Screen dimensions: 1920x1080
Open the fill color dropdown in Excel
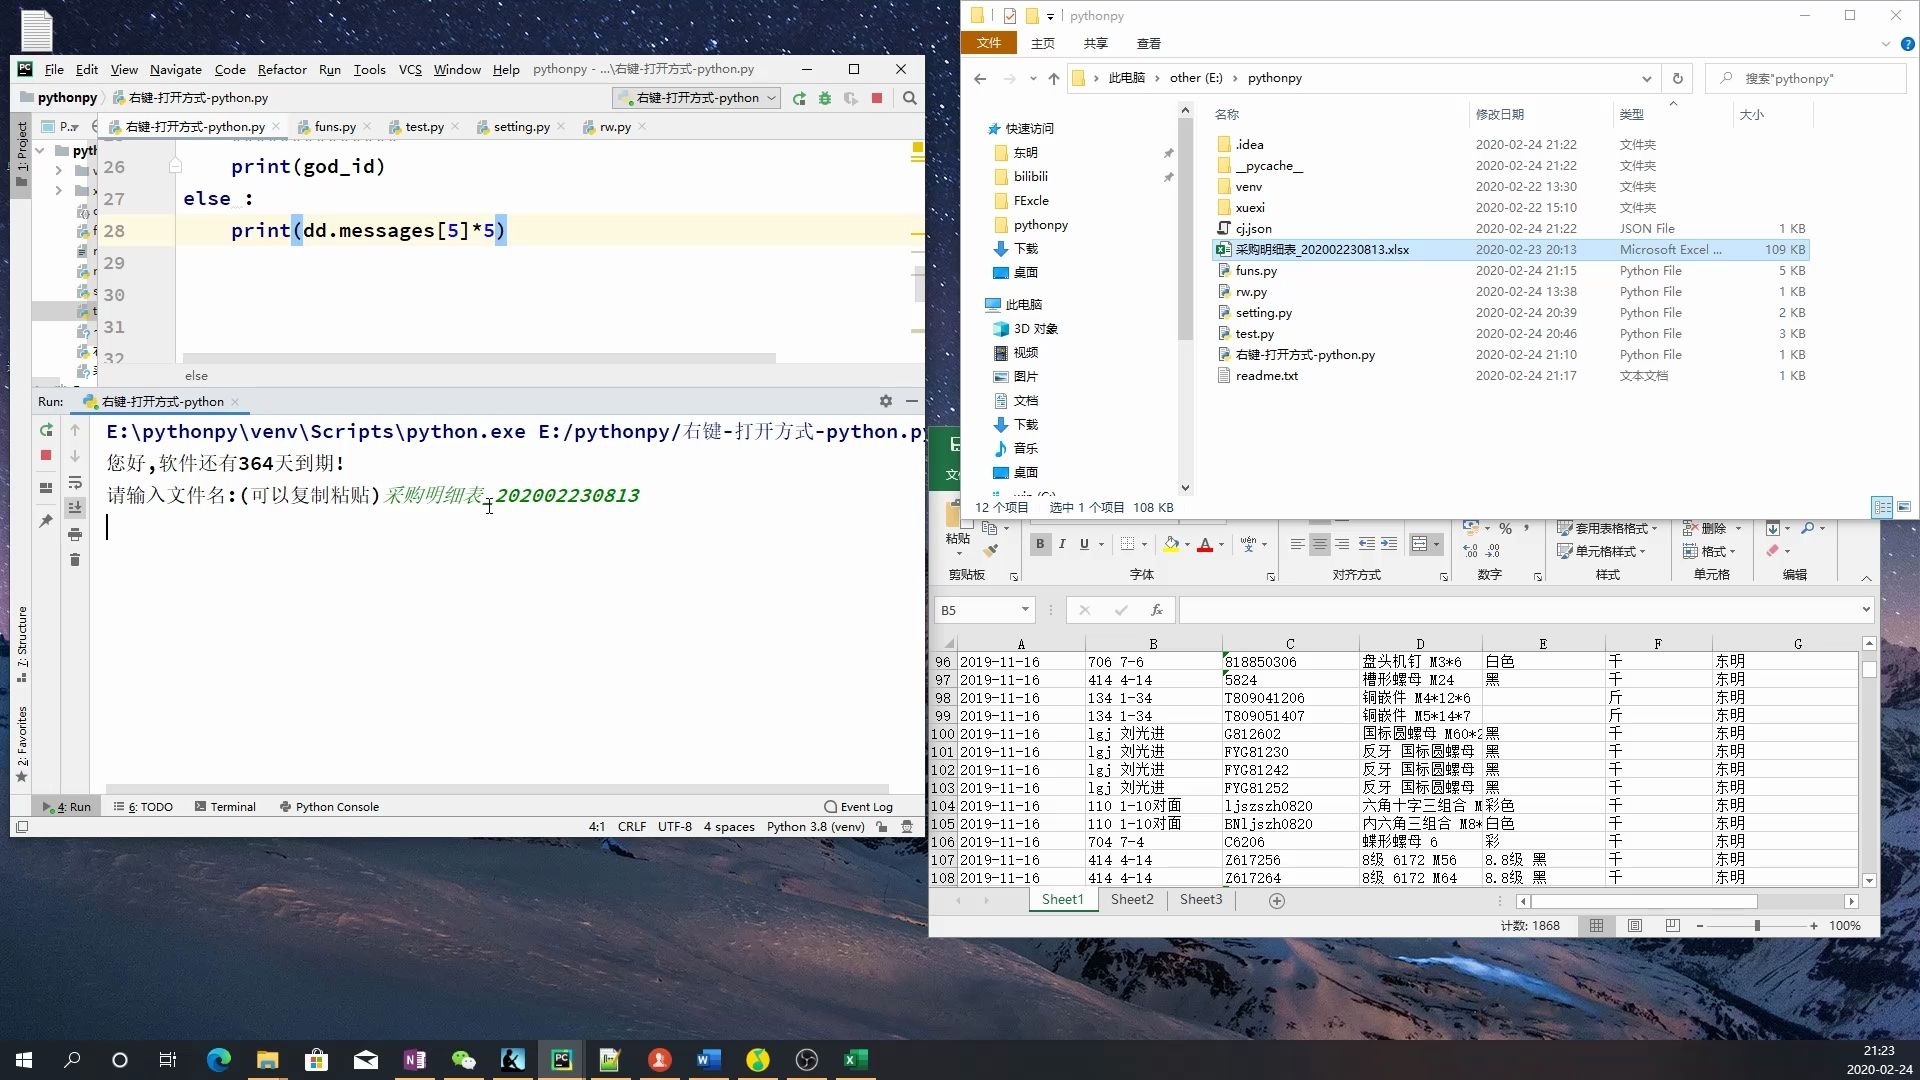(1186, 544)
